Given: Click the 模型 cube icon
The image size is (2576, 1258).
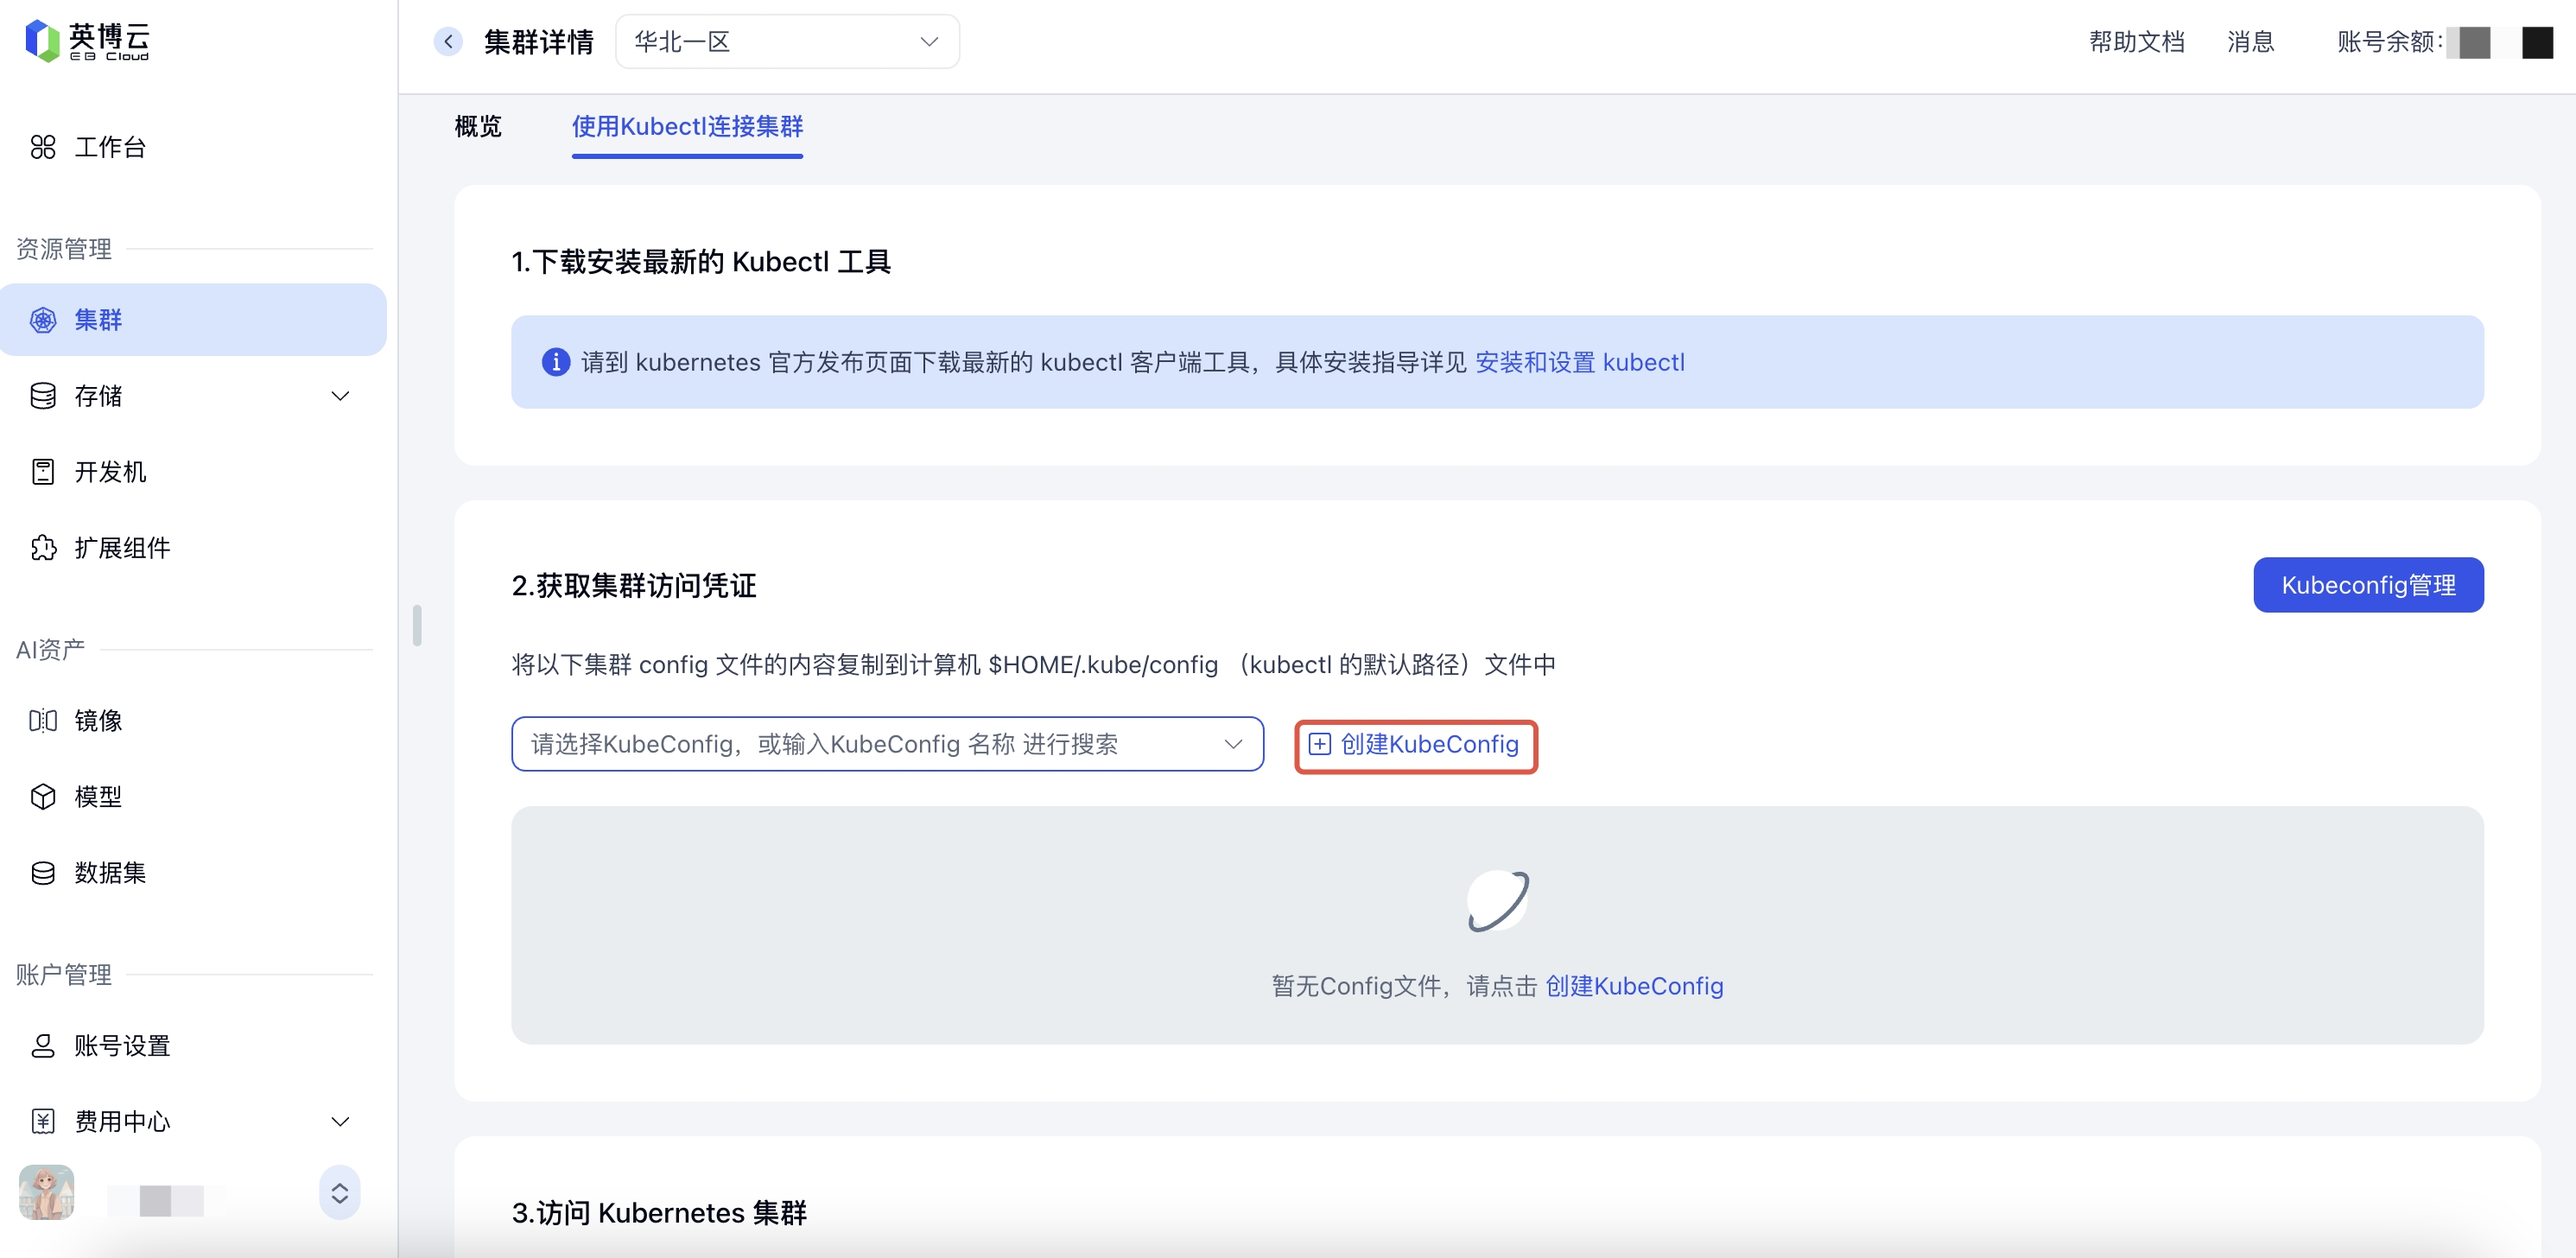Looking at the screenshot, I should [x=43, y=796].
